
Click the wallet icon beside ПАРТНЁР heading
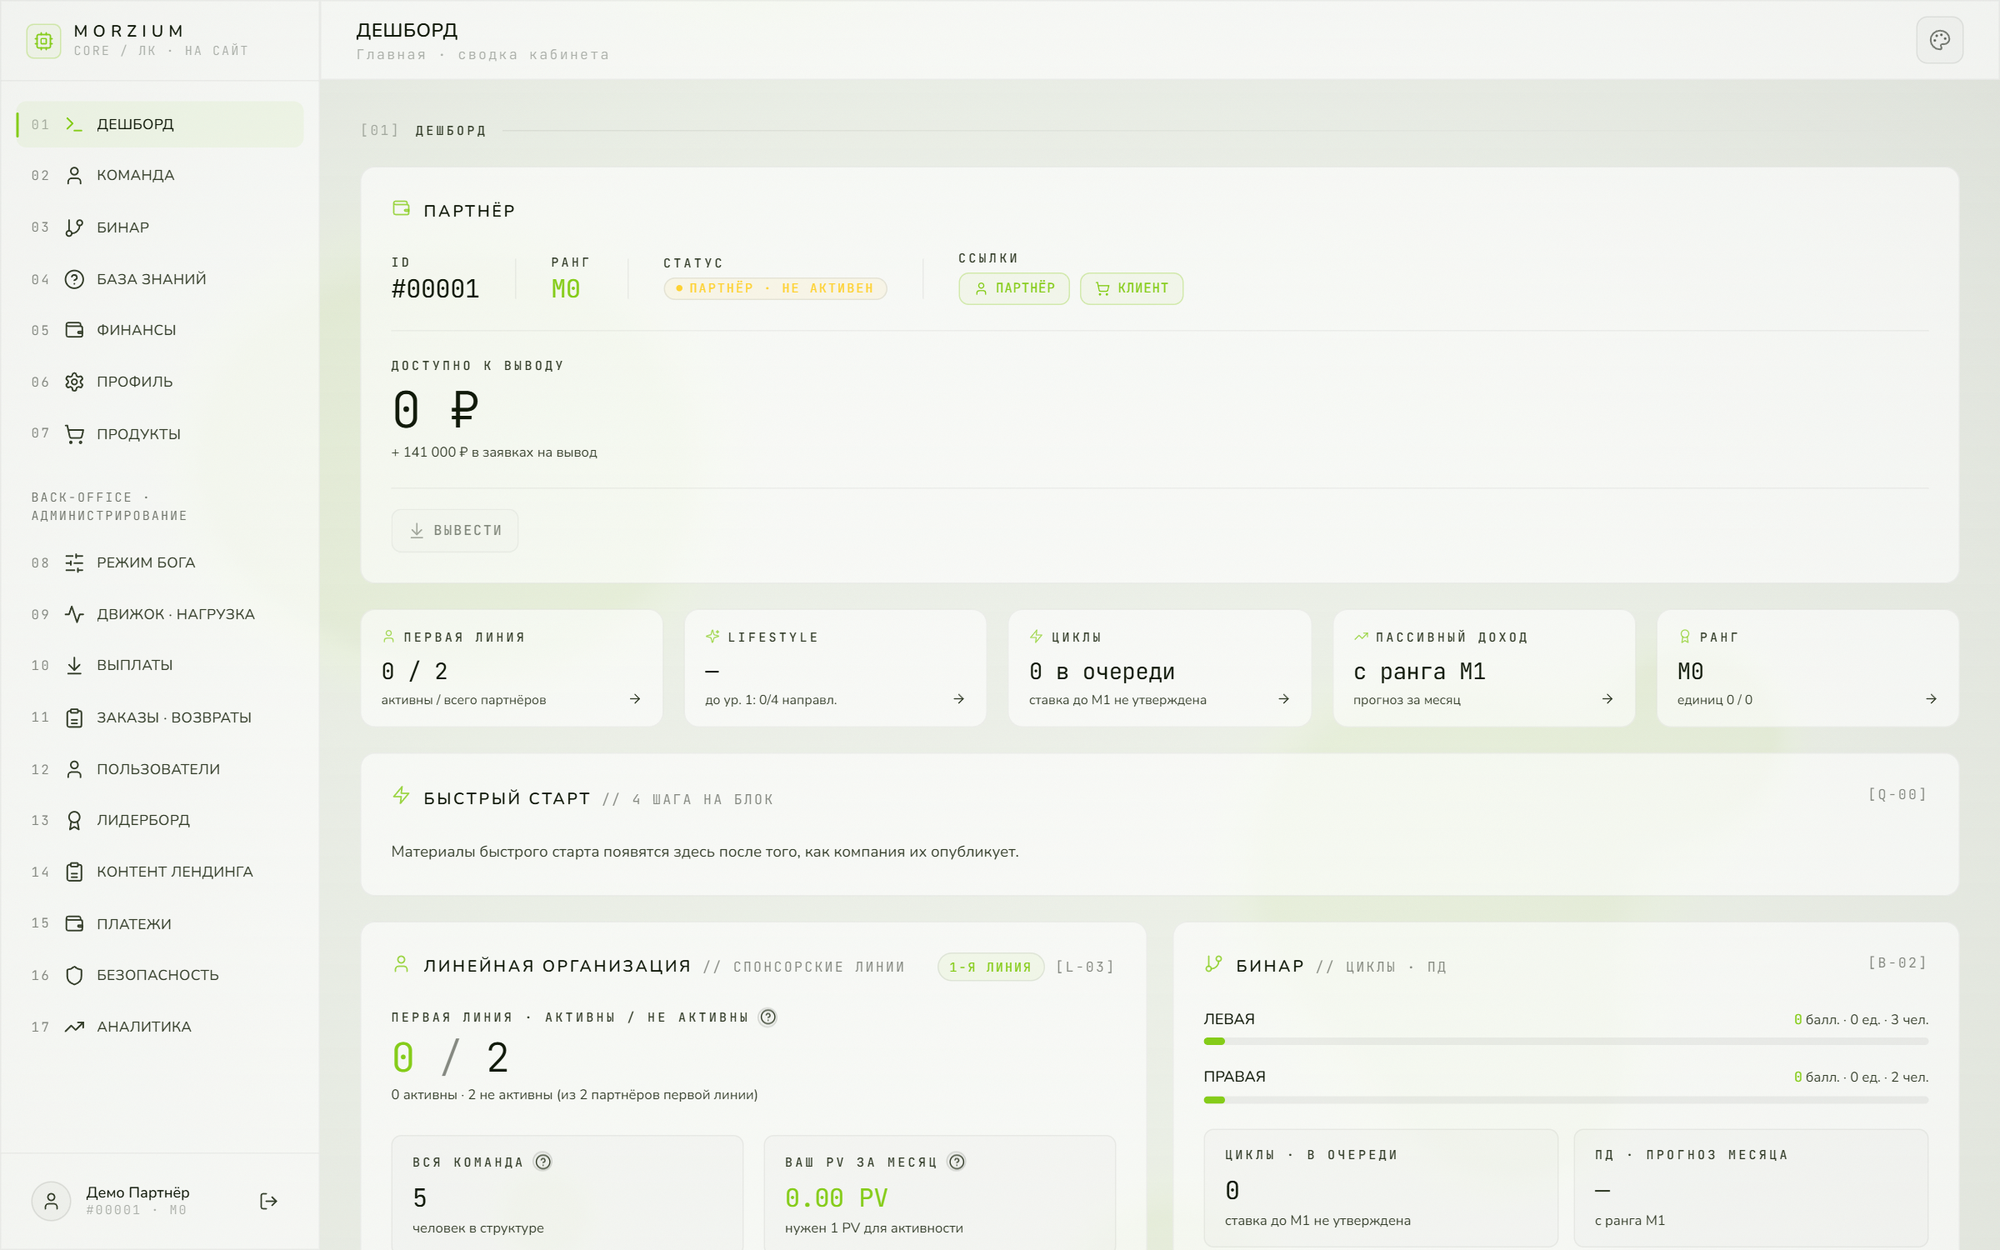[401, 208]
